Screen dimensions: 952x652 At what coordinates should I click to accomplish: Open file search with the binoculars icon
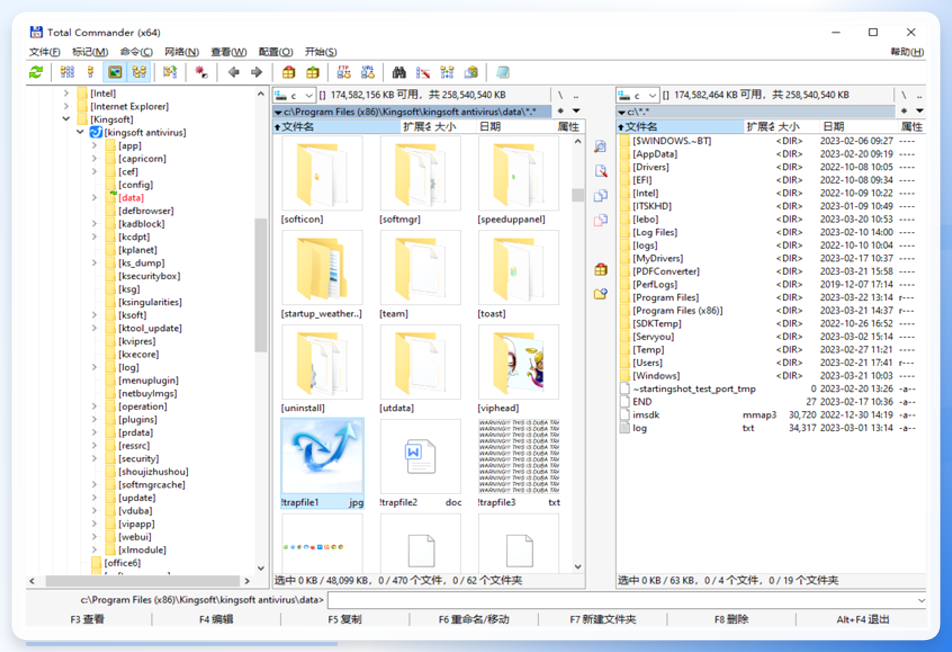[399, 72]
